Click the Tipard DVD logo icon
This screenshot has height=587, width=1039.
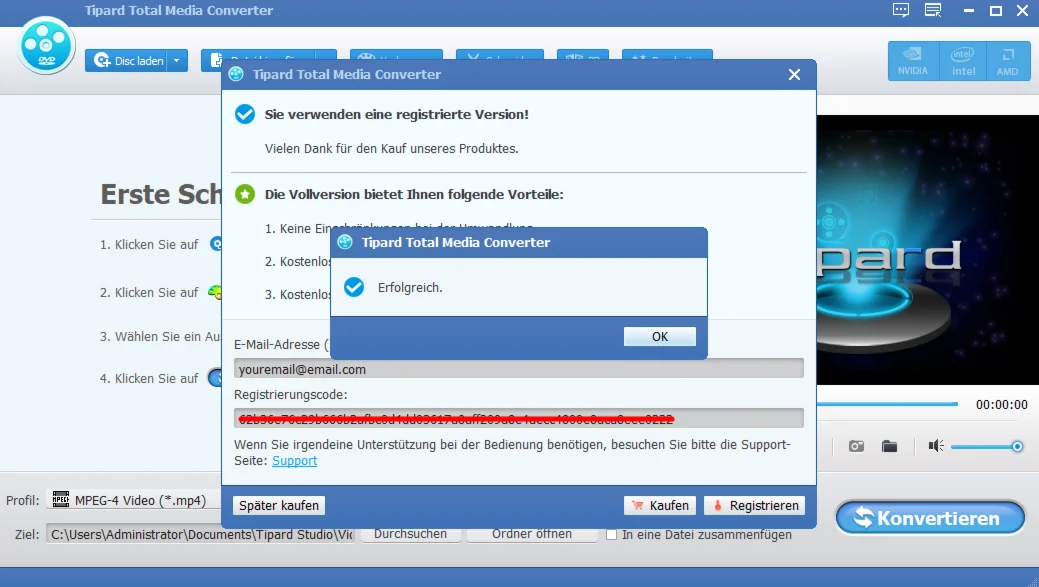point(46,46)
